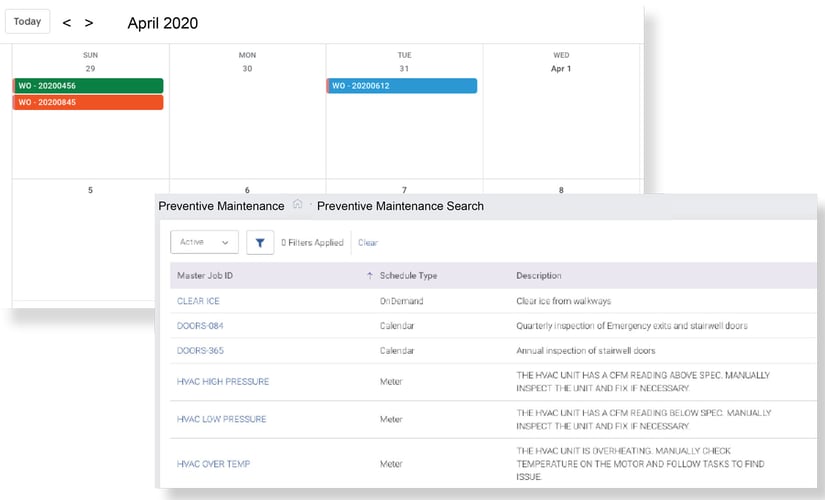The width and height of the screenshot is (825, 500).
Task: Sort by Master Job ID column
Action: 204,276
